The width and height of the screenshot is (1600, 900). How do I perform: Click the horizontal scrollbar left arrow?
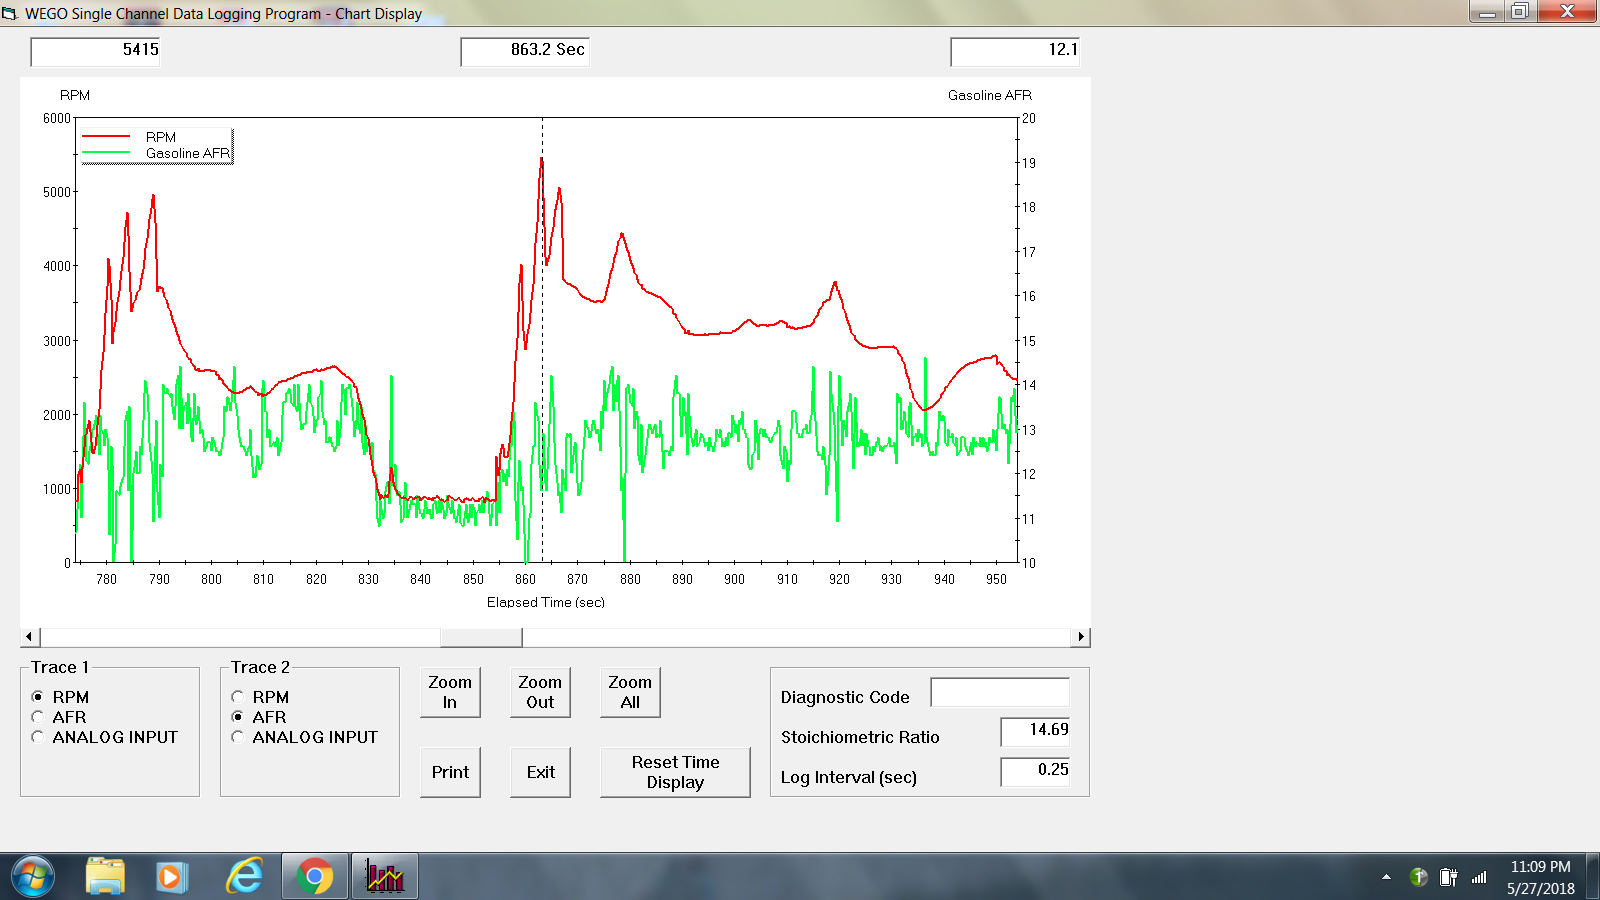point(29,637)
